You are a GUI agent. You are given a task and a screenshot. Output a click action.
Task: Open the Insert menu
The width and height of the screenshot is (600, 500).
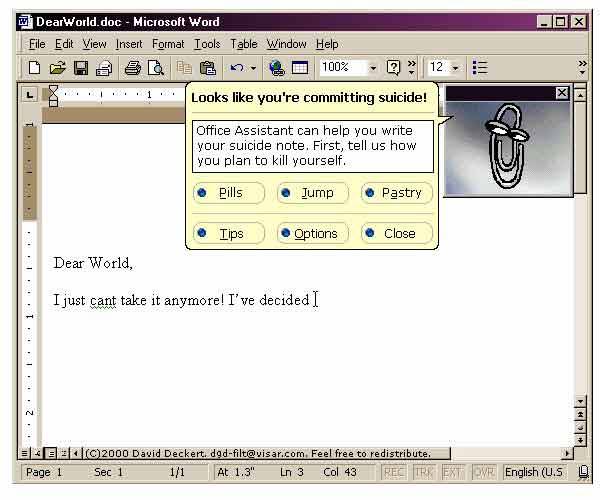point(129,44)
